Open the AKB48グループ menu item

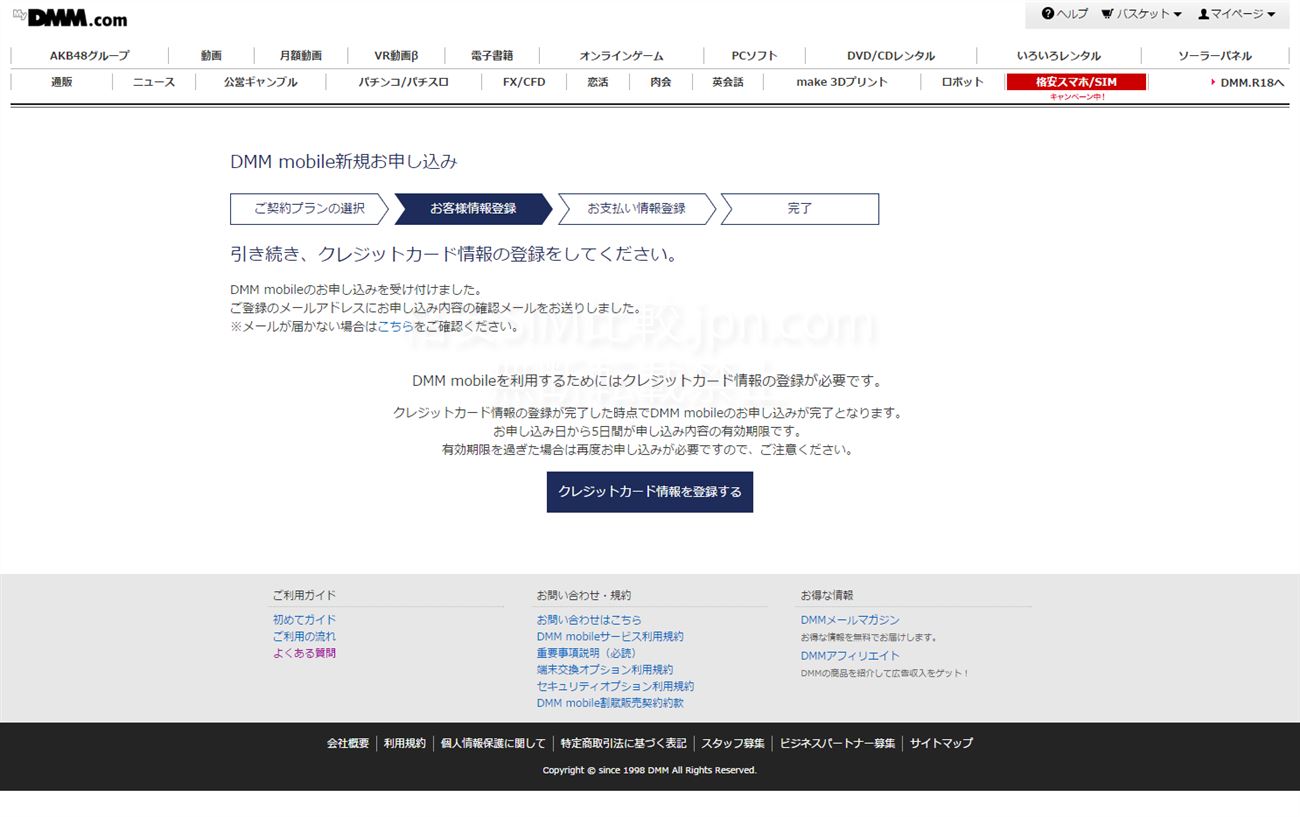[x=90, y=56]
